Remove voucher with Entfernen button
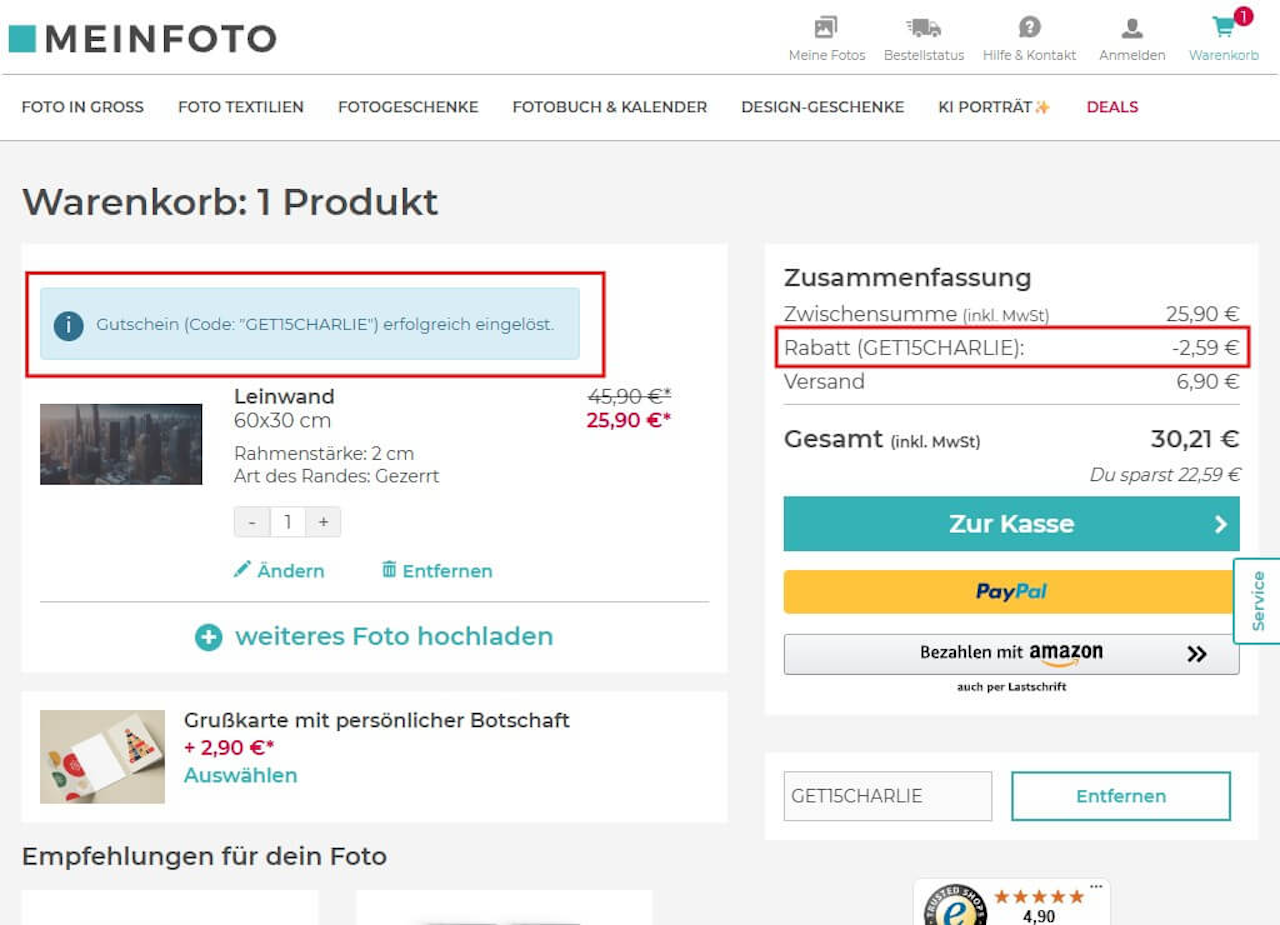1280x925 pixels. click(1121, 796)
